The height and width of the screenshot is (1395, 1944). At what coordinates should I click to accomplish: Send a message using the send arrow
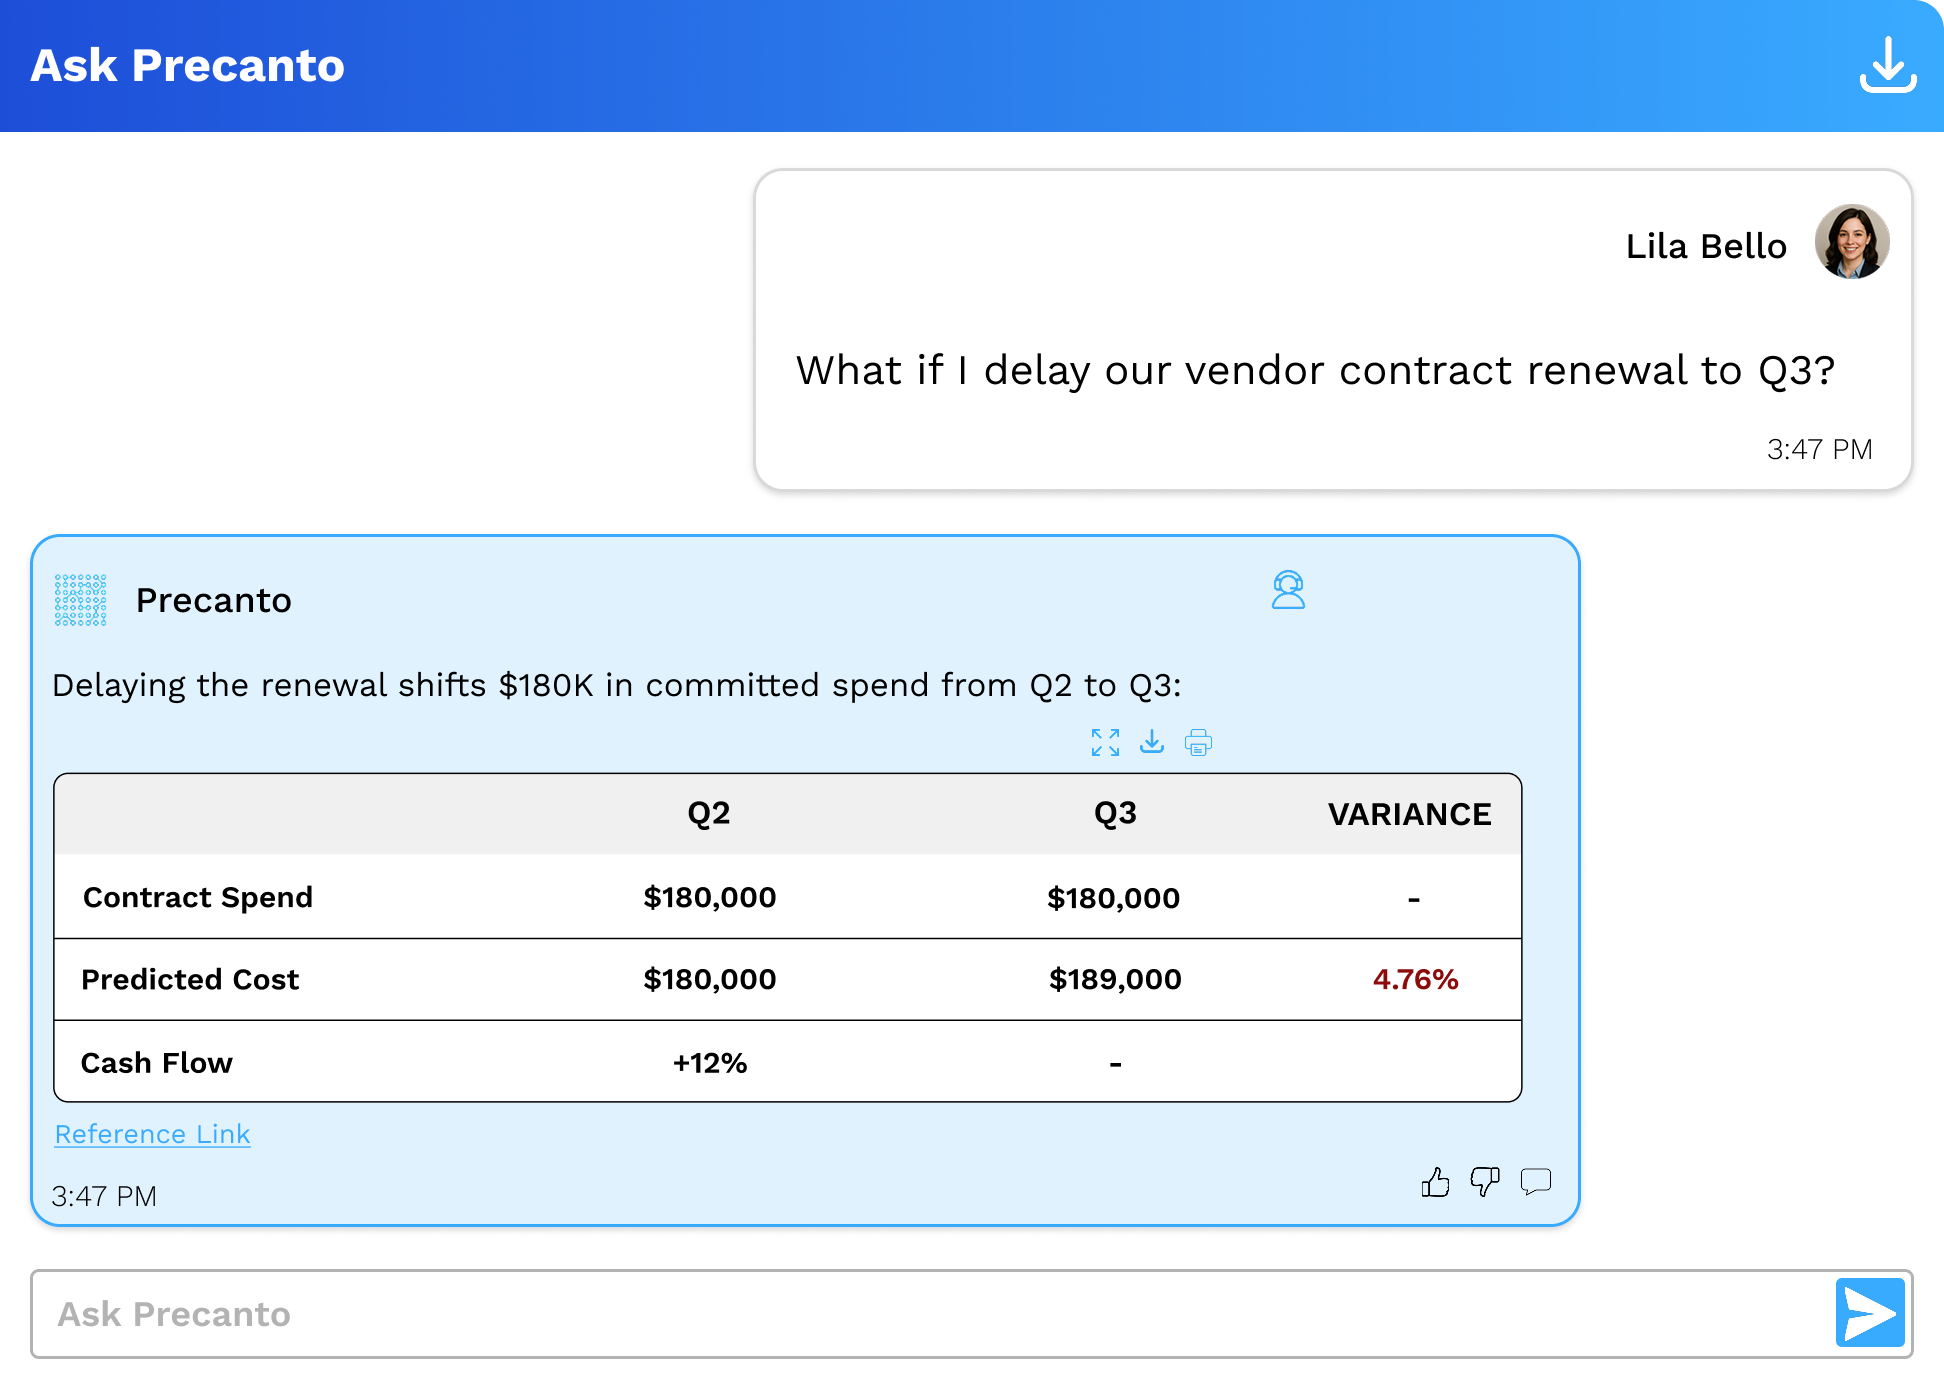click(x=1869, y=1313)
